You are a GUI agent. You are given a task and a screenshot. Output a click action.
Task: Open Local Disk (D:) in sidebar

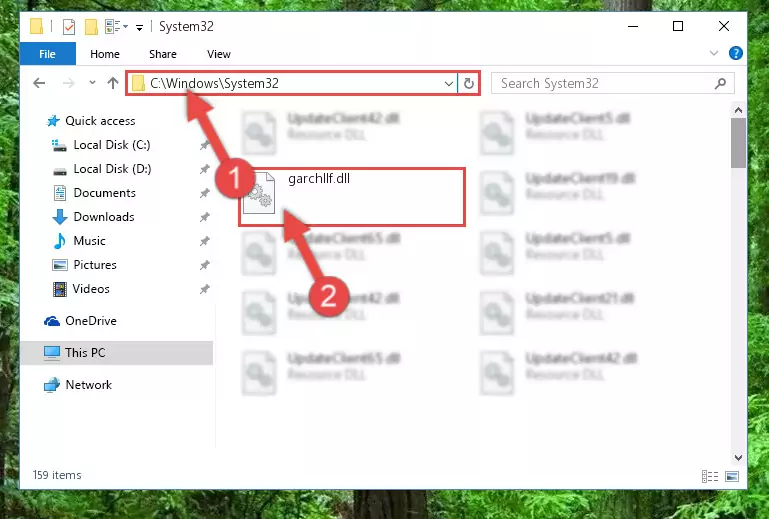point(112,169)
